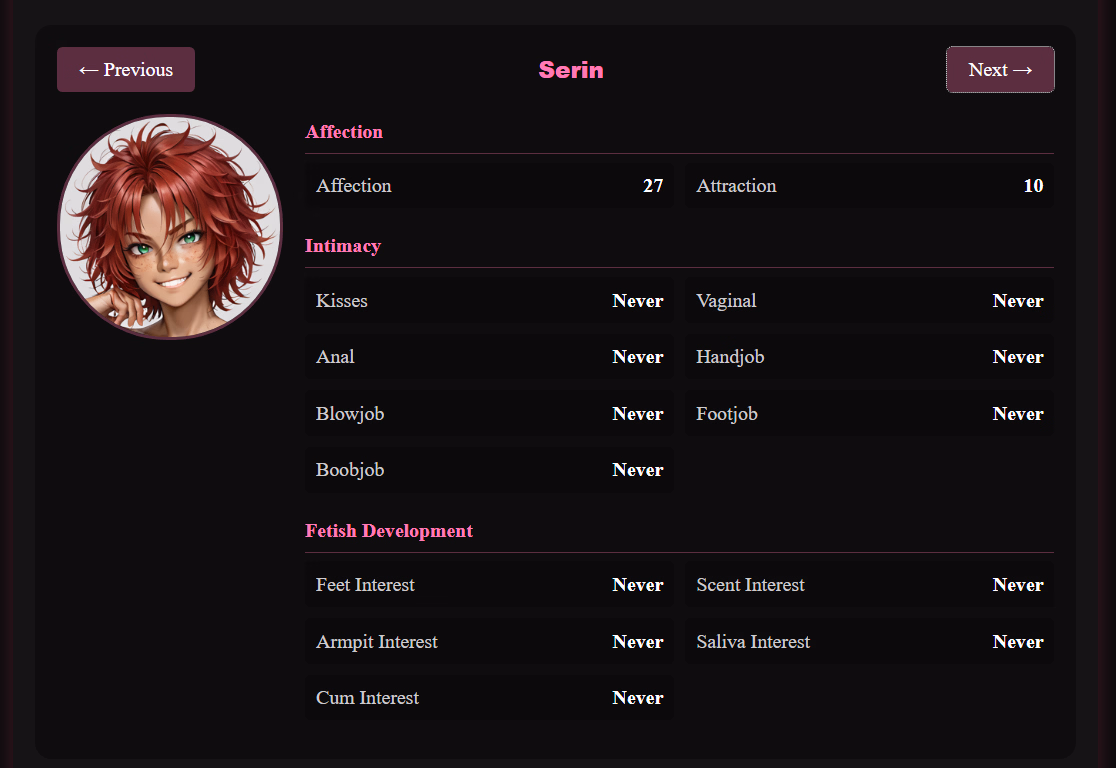The width and height of the screenshot is (1116, 768).
Task: Select the Footjob stat row
Action: (869, 414)
